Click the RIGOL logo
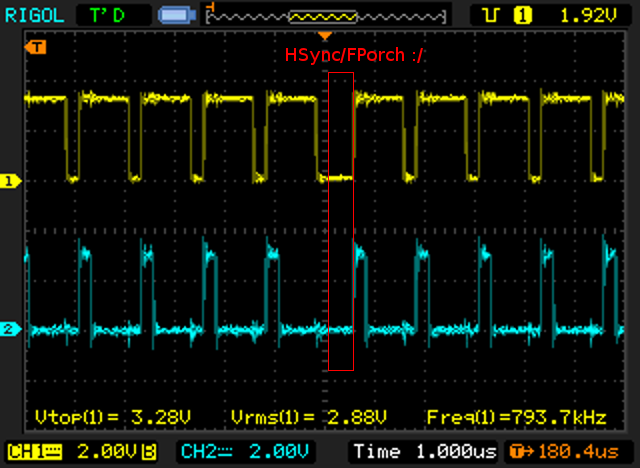640x468 pixels. click(x=34, y=15)
